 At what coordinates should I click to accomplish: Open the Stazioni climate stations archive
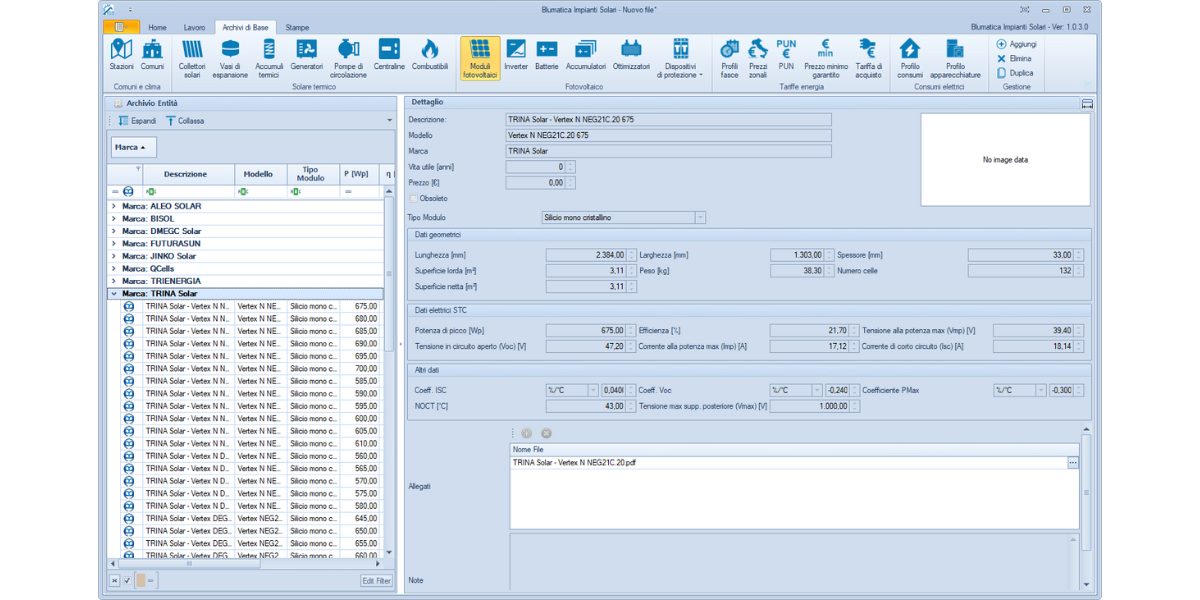pos(121,57)
